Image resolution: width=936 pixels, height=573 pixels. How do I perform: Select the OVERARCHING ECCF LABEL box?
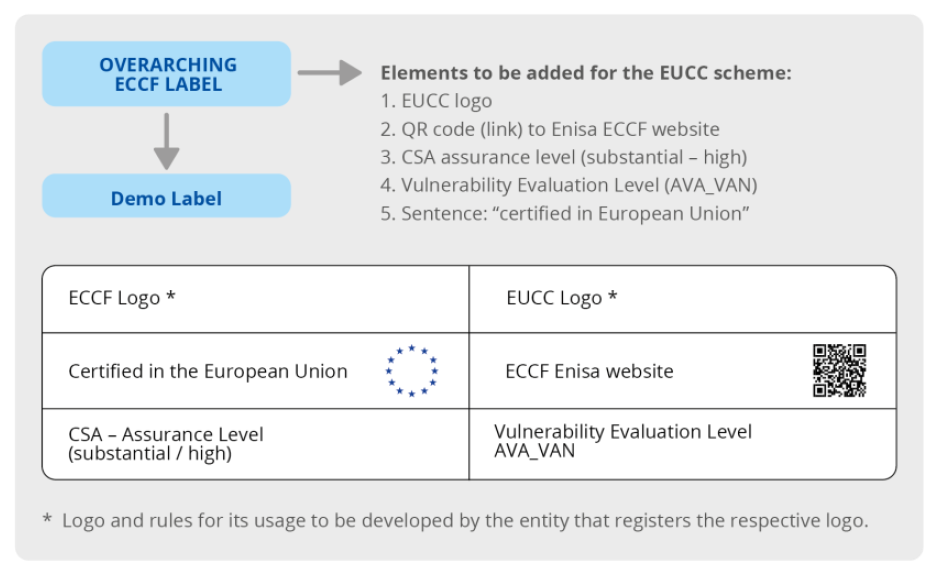(167, 74)
